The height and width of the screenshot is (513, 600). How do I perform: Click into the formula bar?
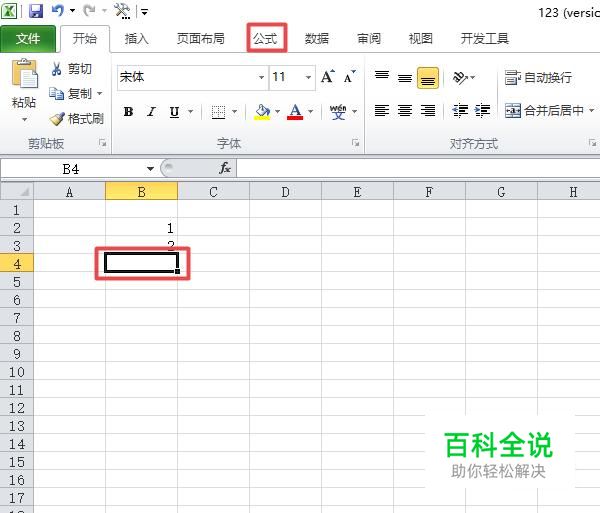(x=418, y=169)
